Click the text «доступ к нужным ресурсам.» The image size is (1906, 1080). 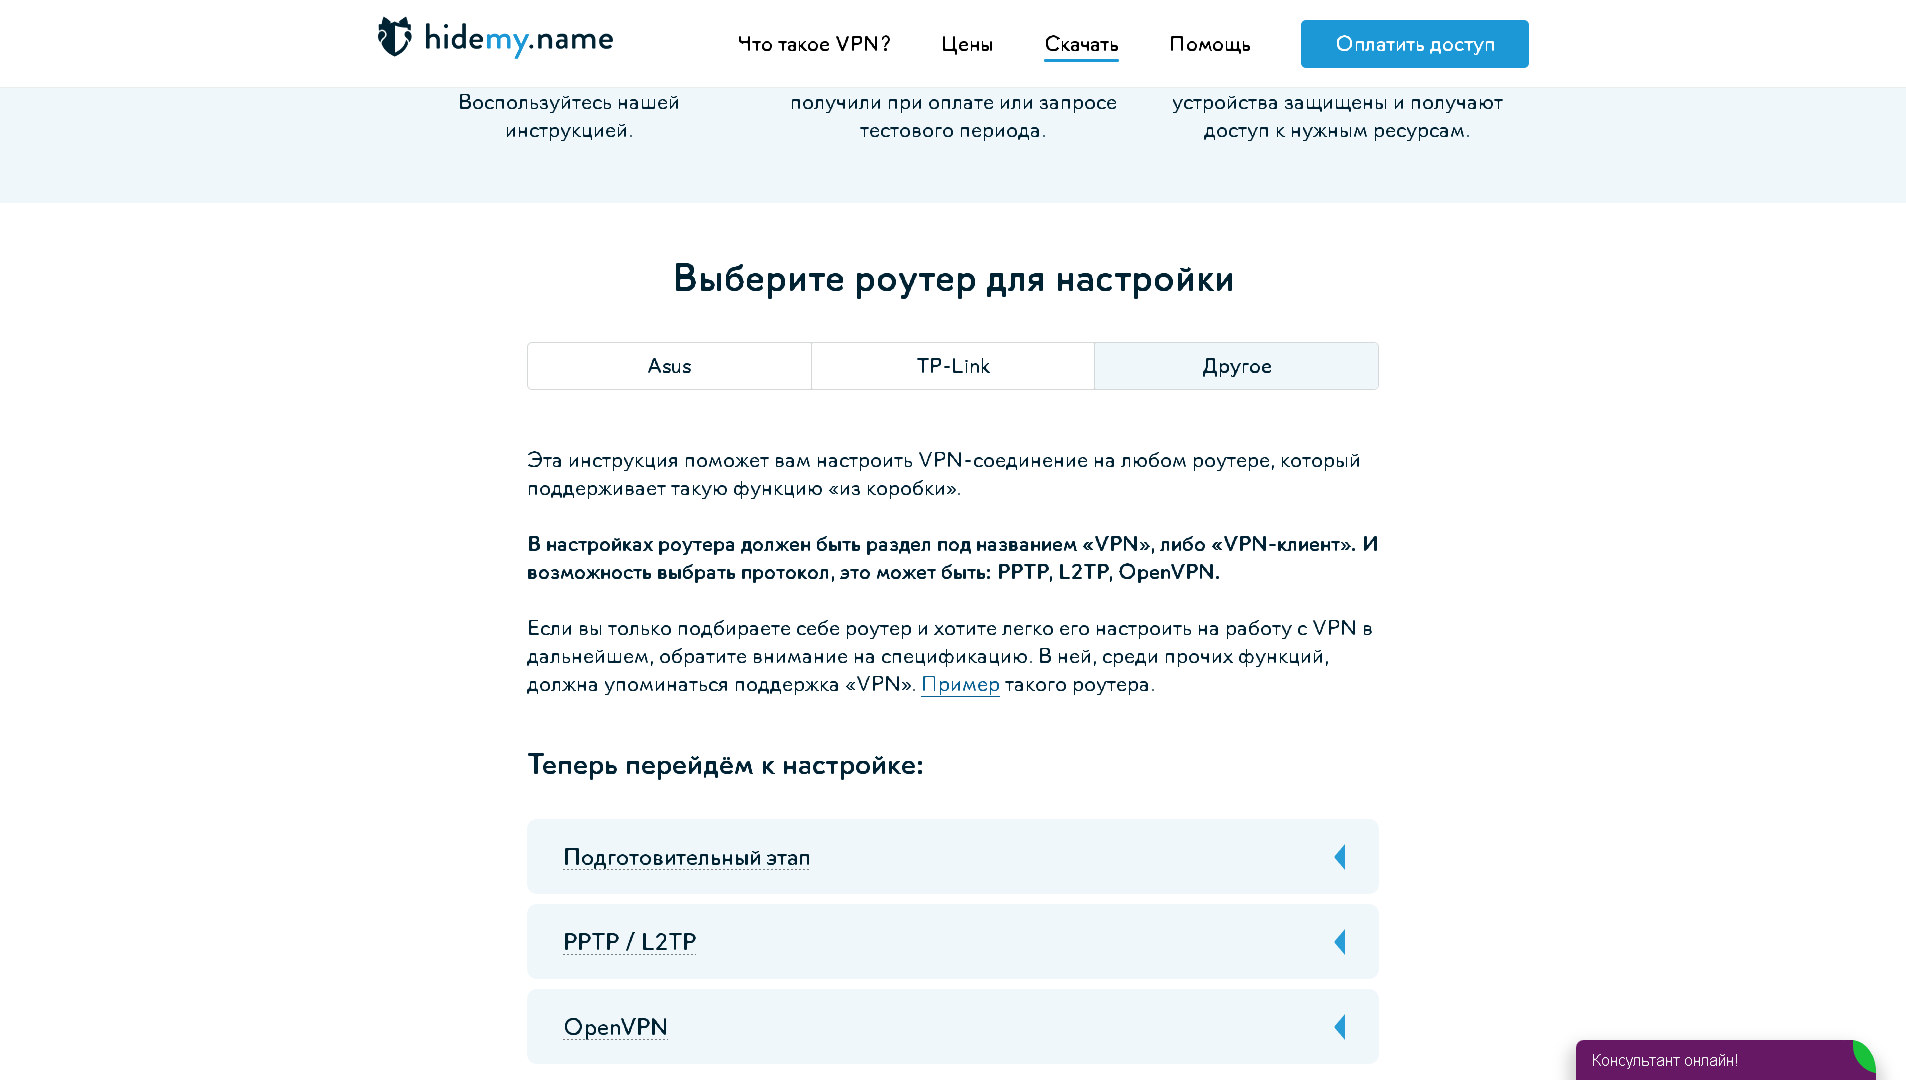click(x=1337, y=130)
